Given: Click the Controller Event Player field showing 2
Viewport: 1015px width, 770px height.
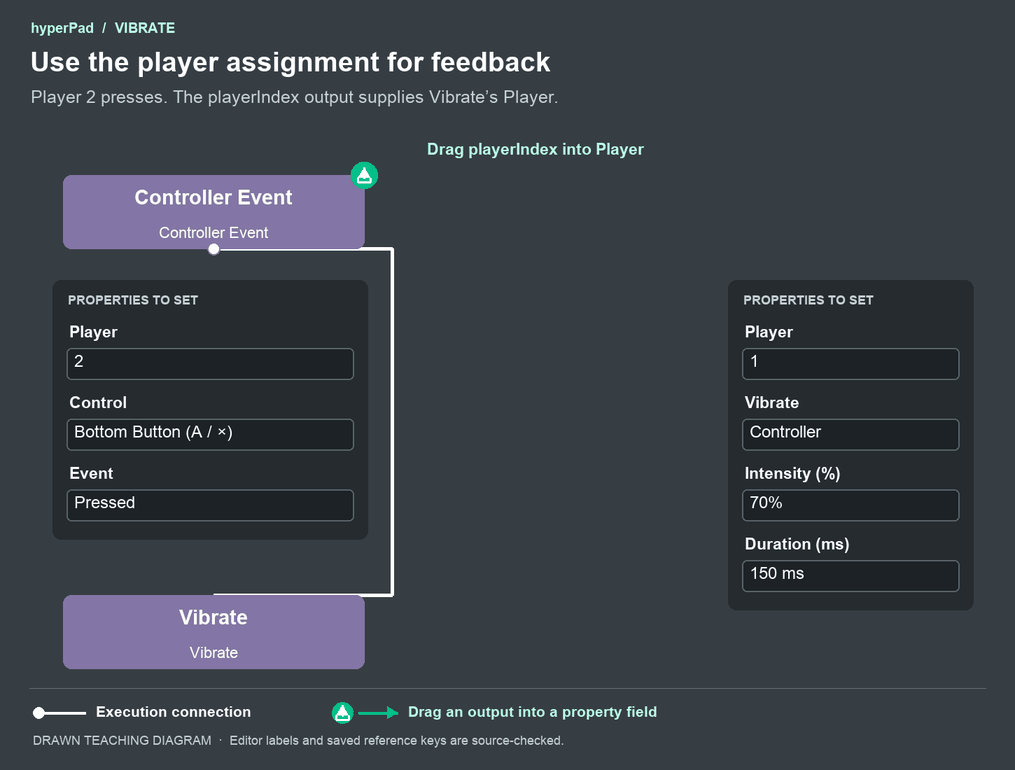Looking at the screenshot, I should 210,364.
